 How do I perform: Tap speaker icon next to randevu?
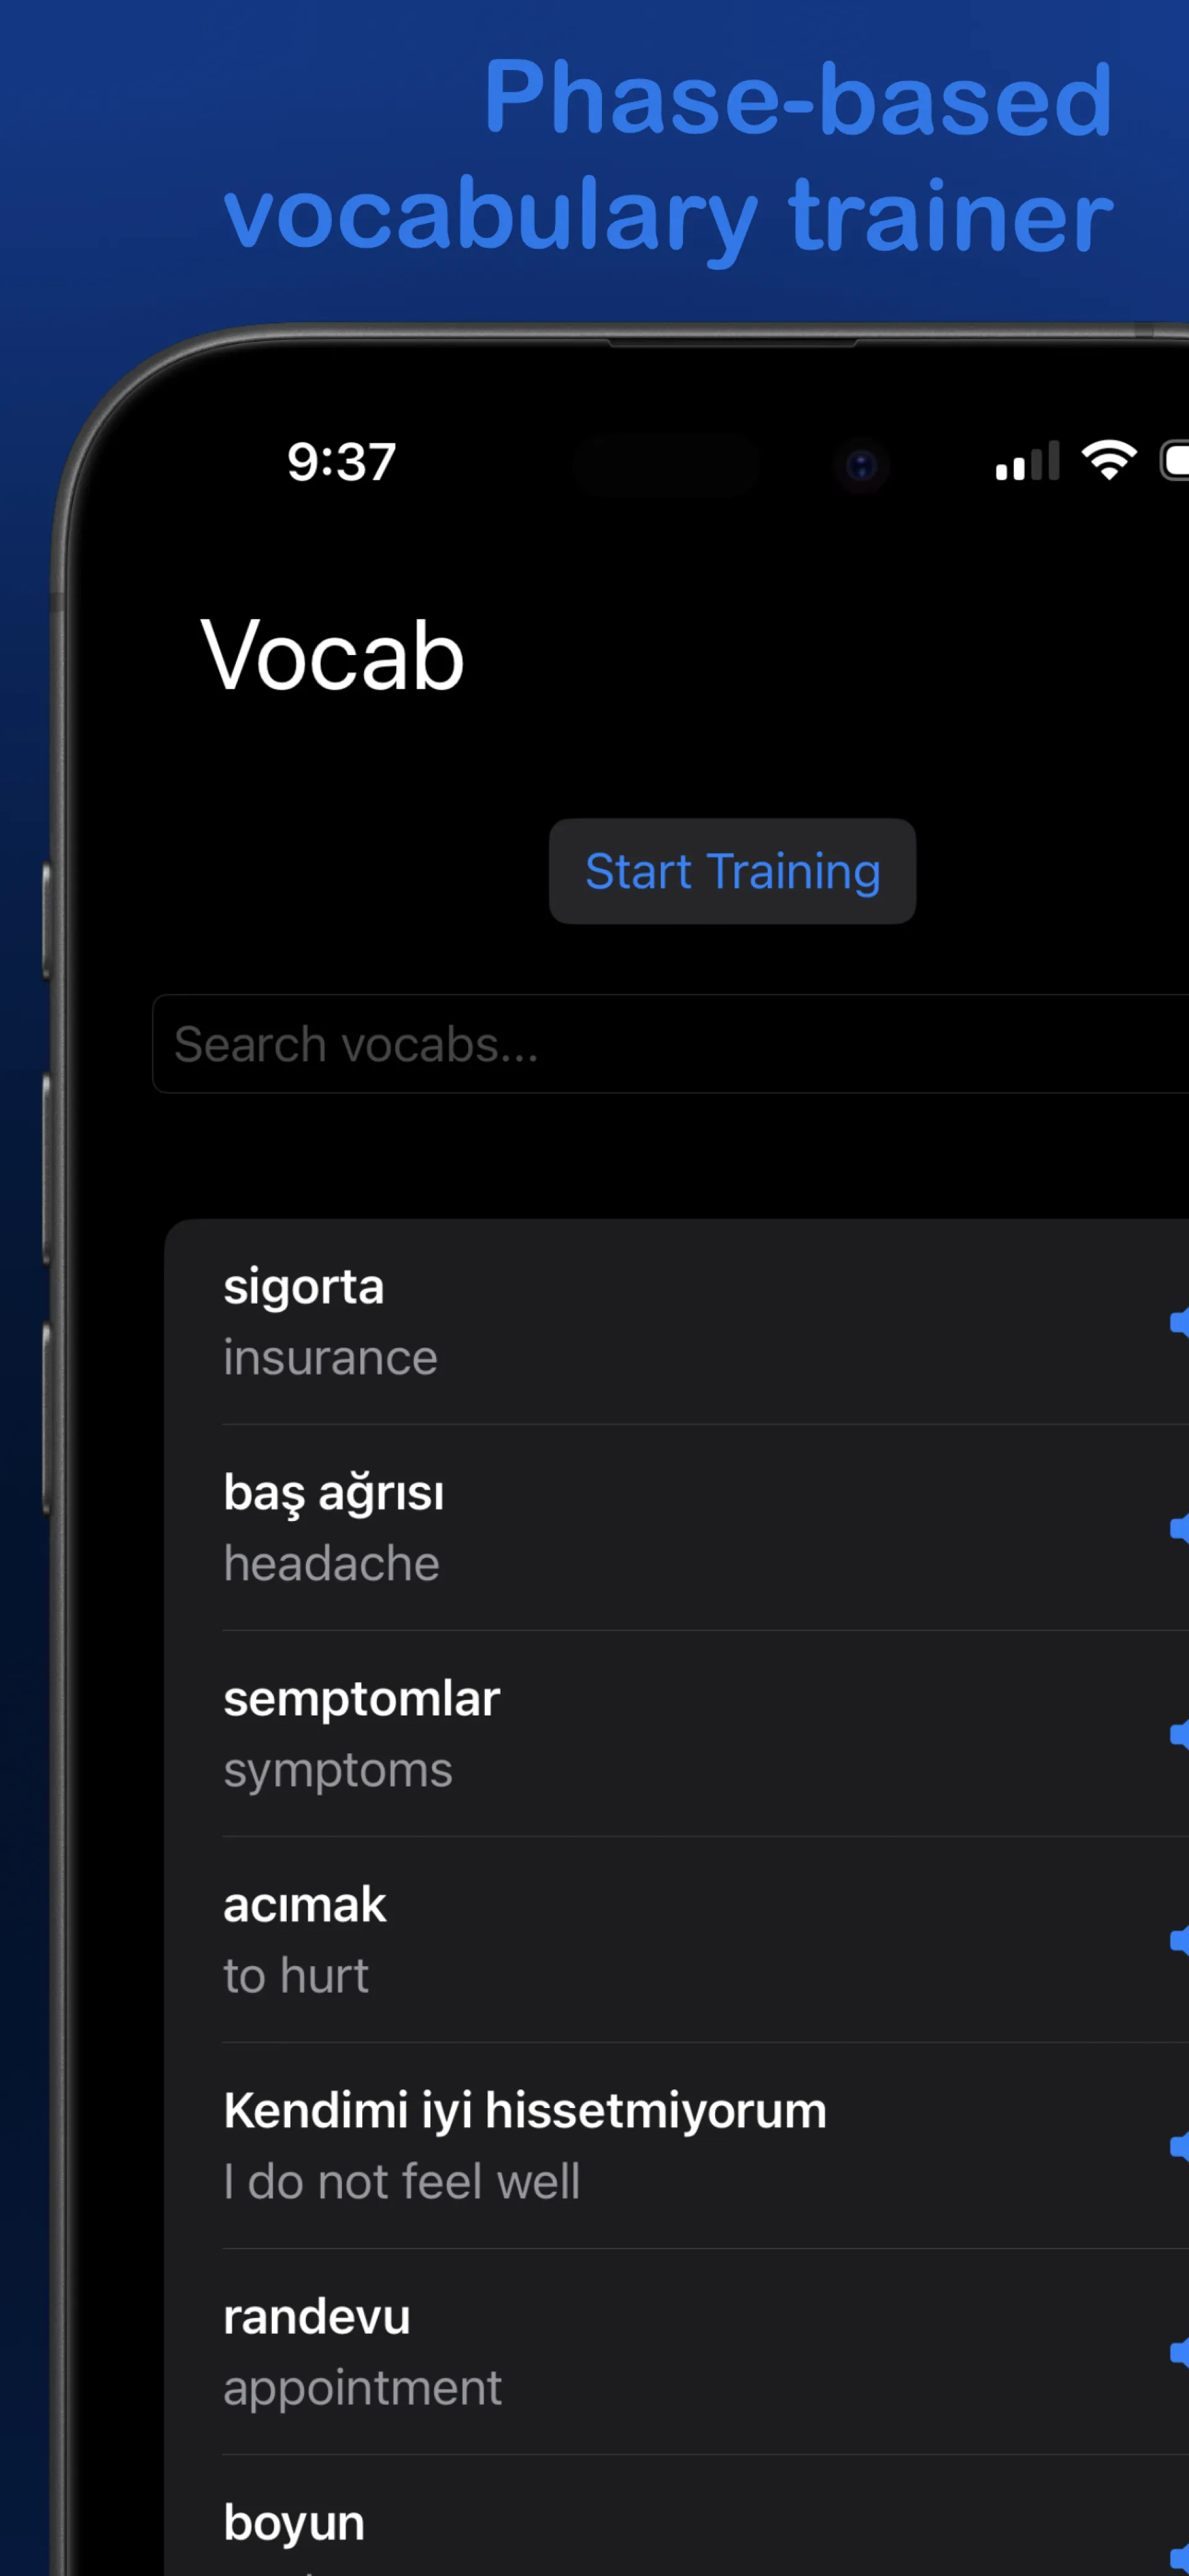(x=1179, y=2352)
